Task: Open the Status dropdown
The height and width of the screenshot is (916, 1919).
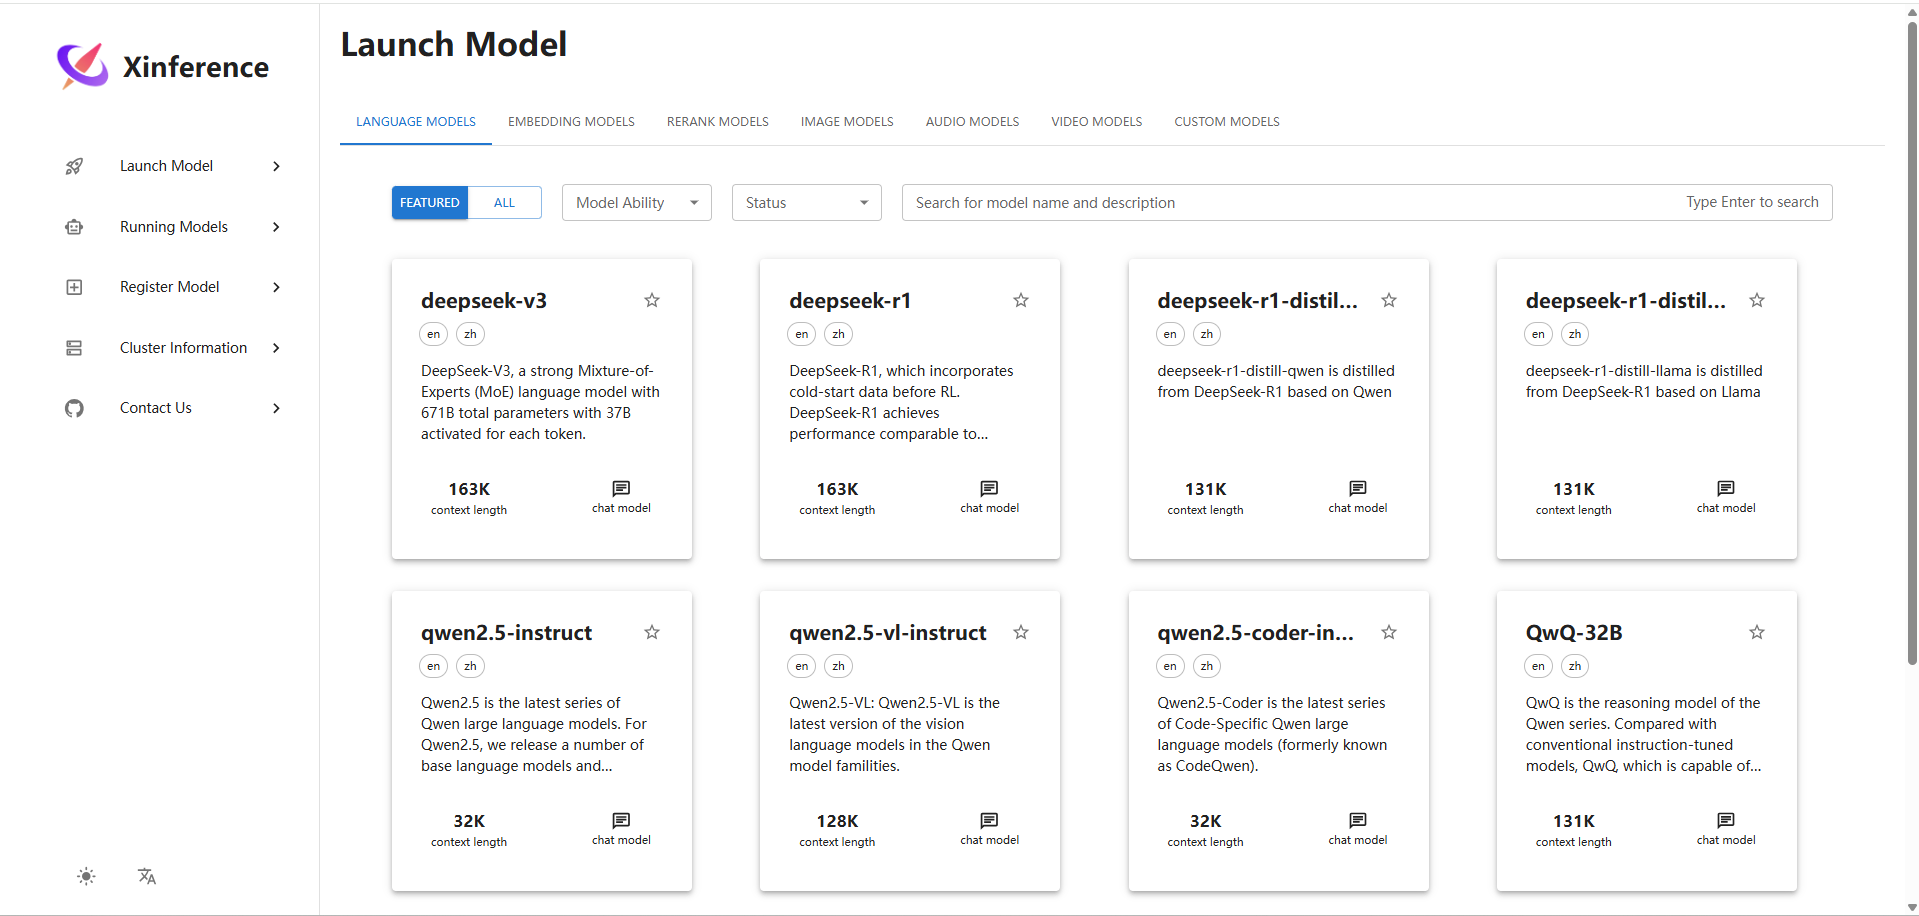Action: (x=807, y=203)
